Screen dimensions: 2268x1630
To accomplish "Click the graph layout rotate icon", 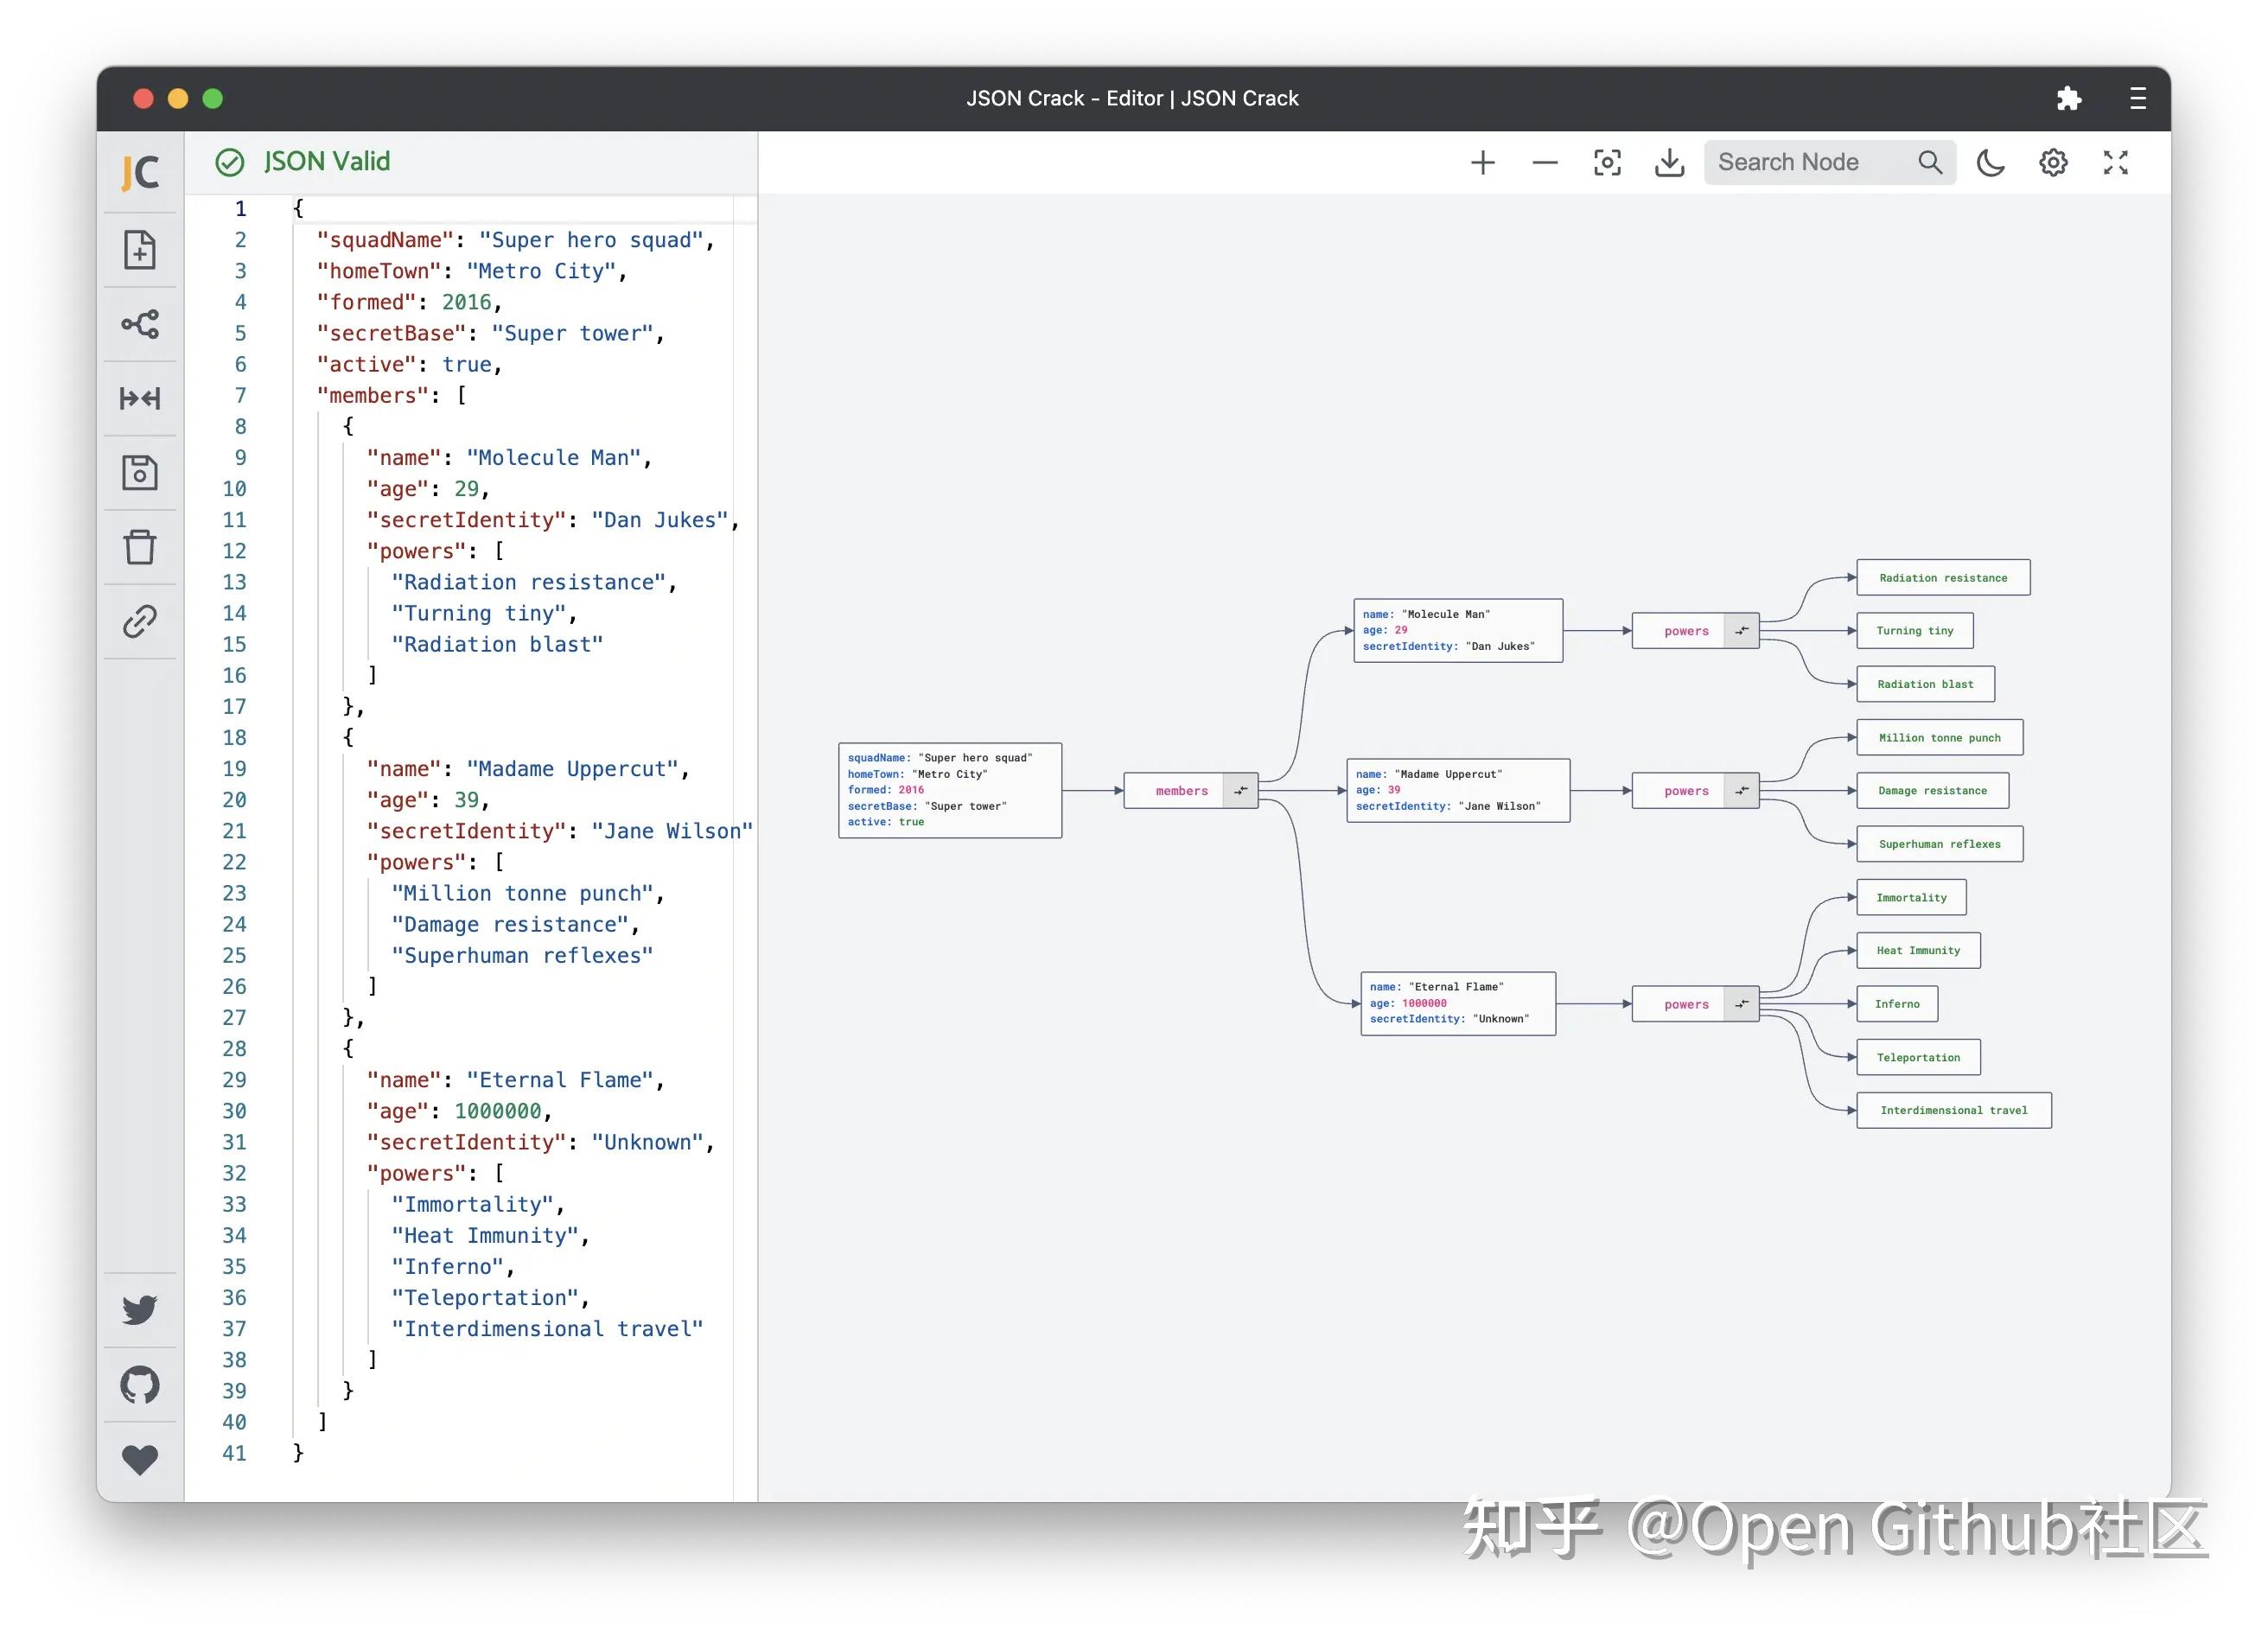I will (140, 324).
